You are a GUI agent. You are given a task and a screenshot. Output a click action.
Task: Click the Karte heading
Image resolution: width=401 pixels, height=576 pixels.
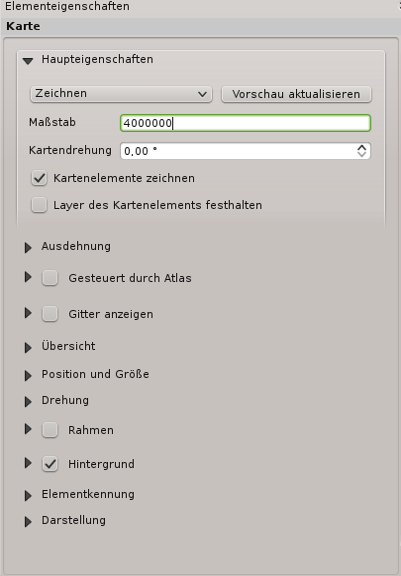click(23, 26)
